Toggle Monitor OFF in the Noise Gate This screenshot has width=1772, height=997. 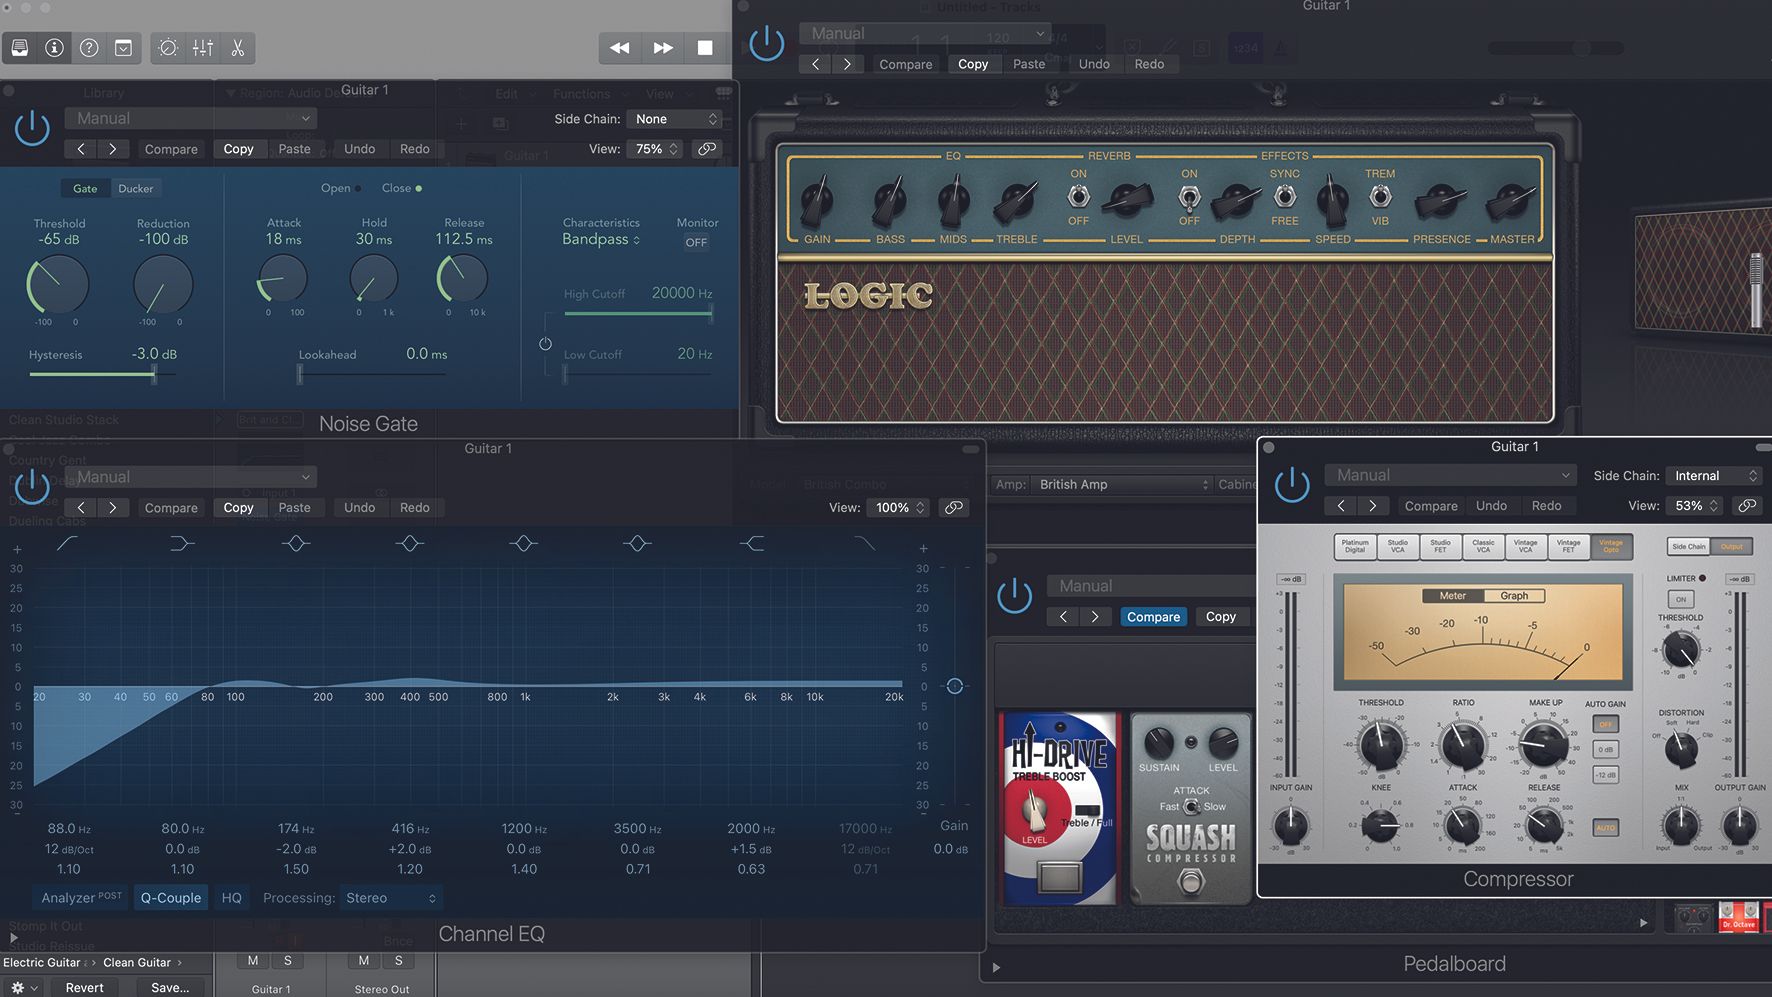pyautogui.click(x=696, y=241)
